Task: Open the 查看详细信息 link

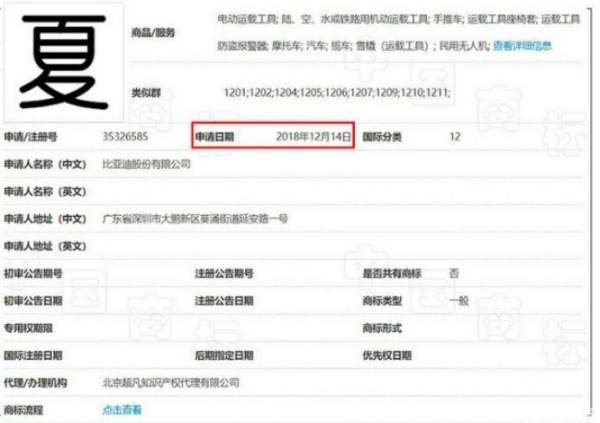Action: pyautogui.click(x=522, y=46)
